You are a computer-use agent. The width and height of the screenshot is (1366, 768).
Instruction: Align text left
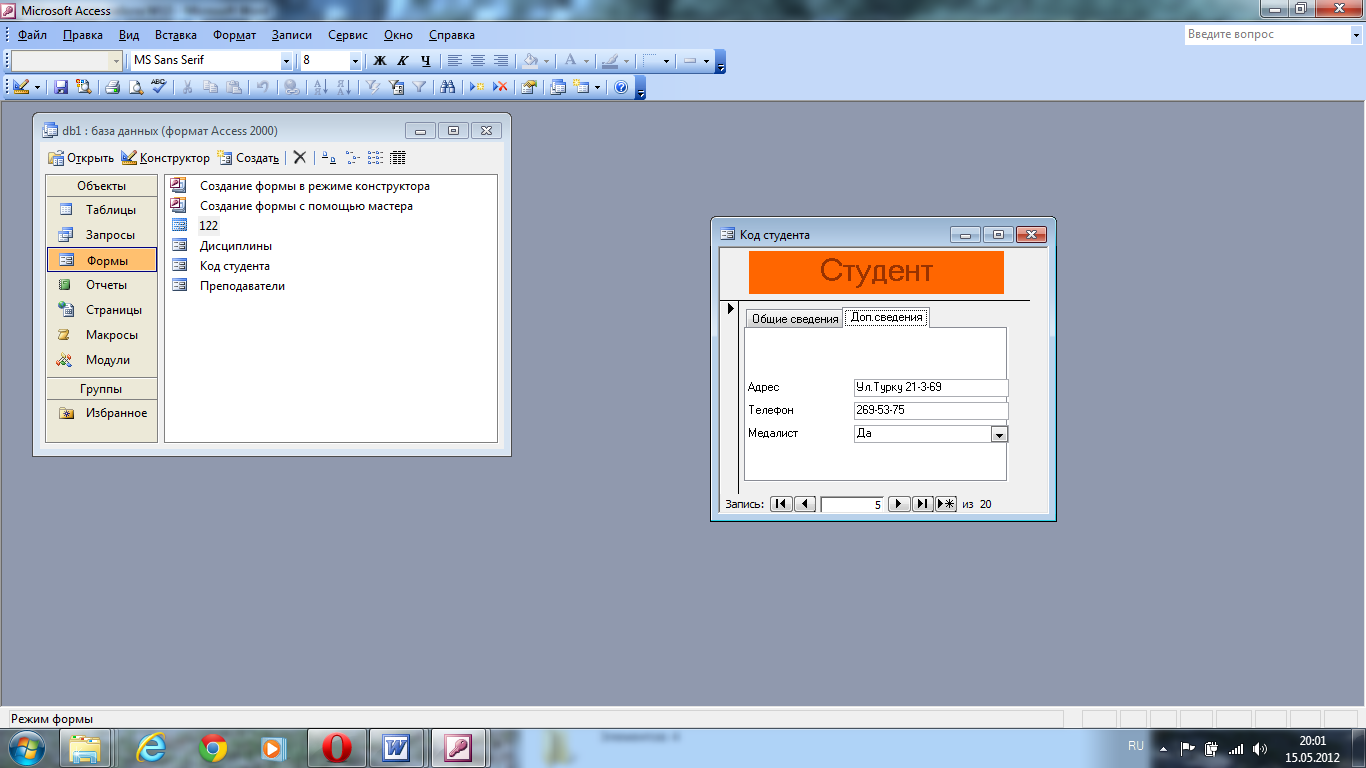(x=455, y=61)
